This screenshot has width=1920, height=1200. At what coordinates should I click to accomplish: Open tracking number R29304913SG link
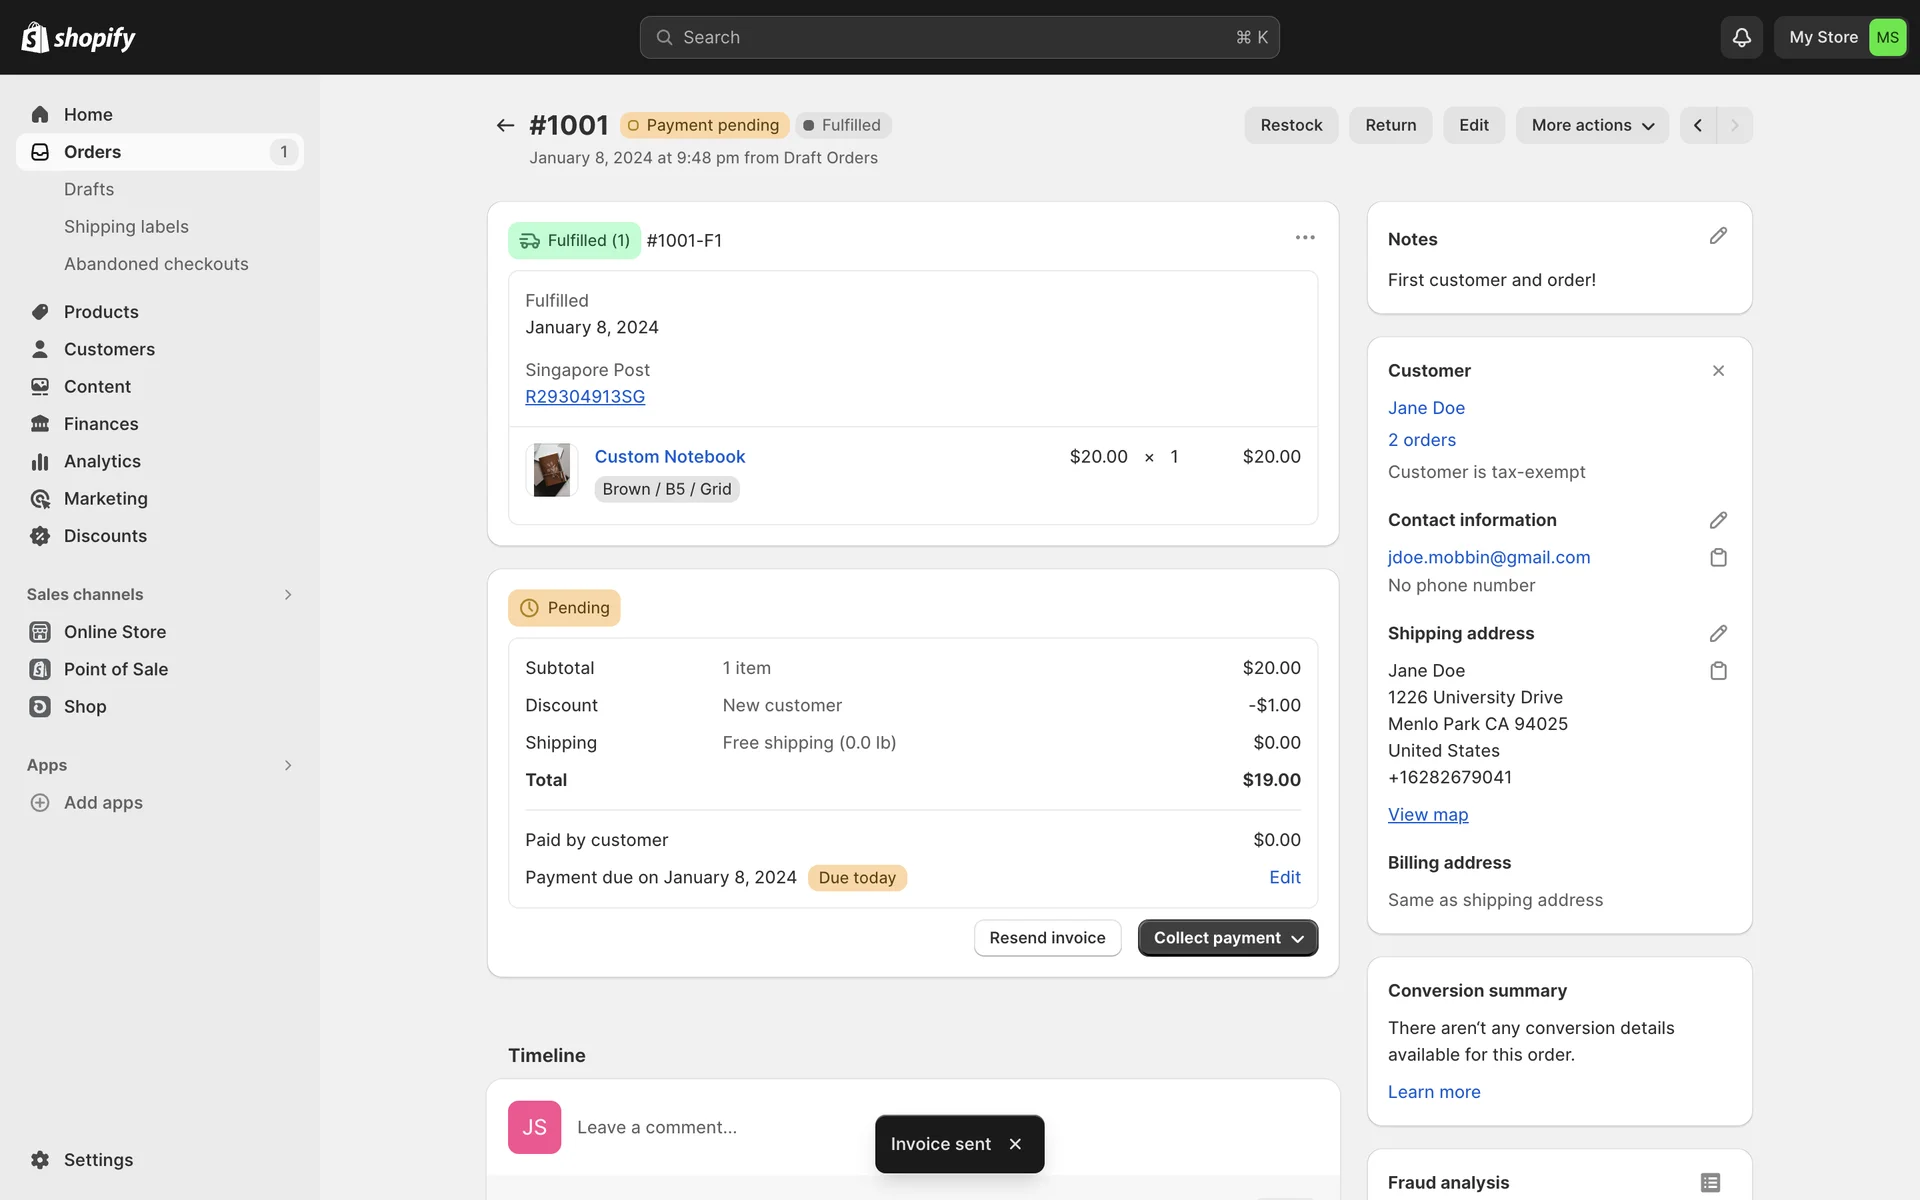(585, 396)
